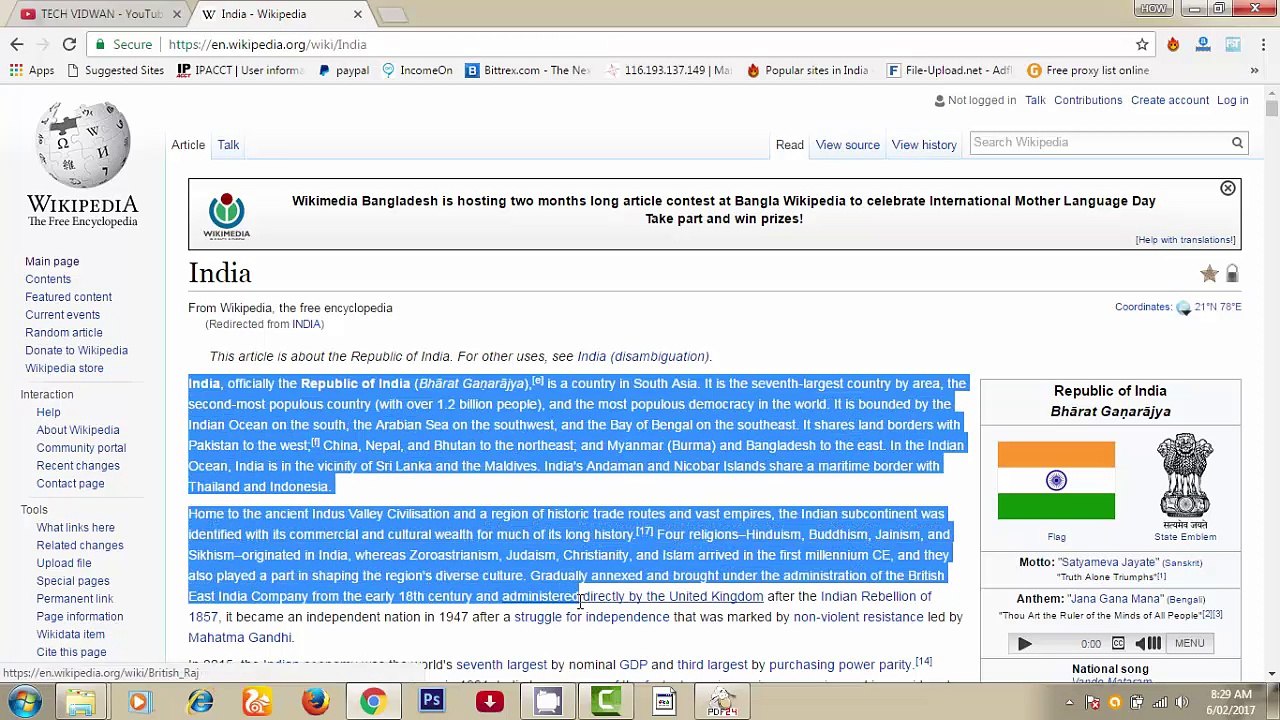Bookmark this page with the star icon
Viewport: 1280px width, 720px height.
pyautogui.click(x=1142, y=44)
